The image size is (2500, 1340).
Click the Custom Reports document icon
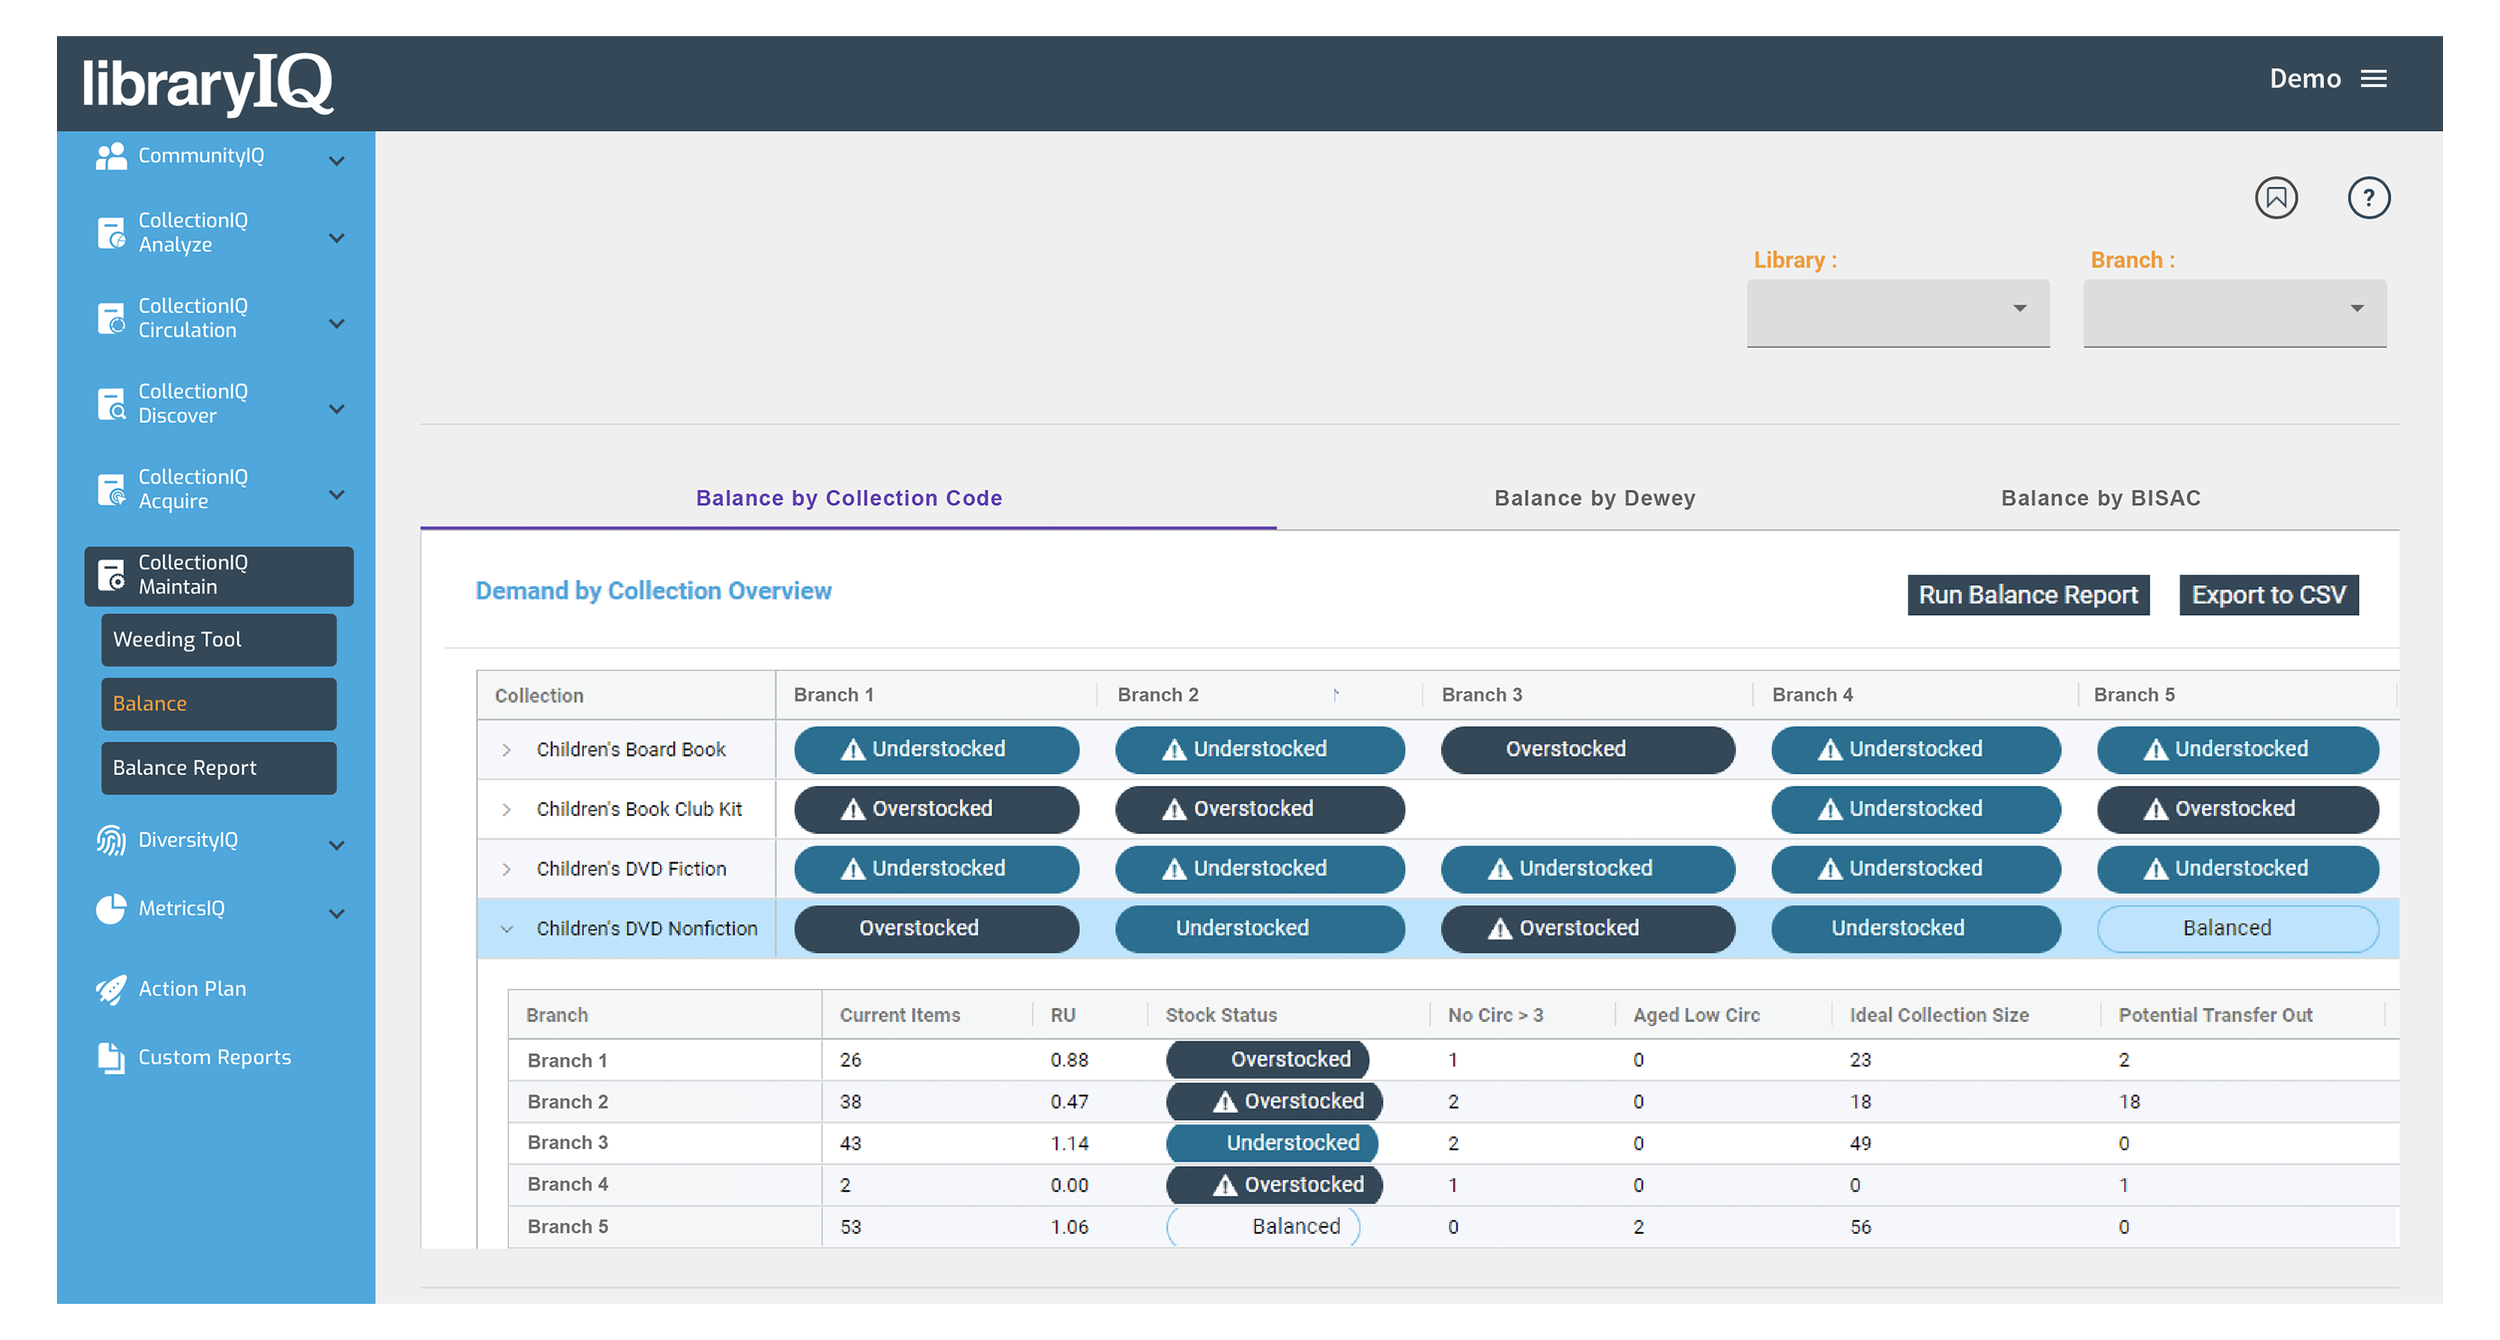[x=111, y=1057]
